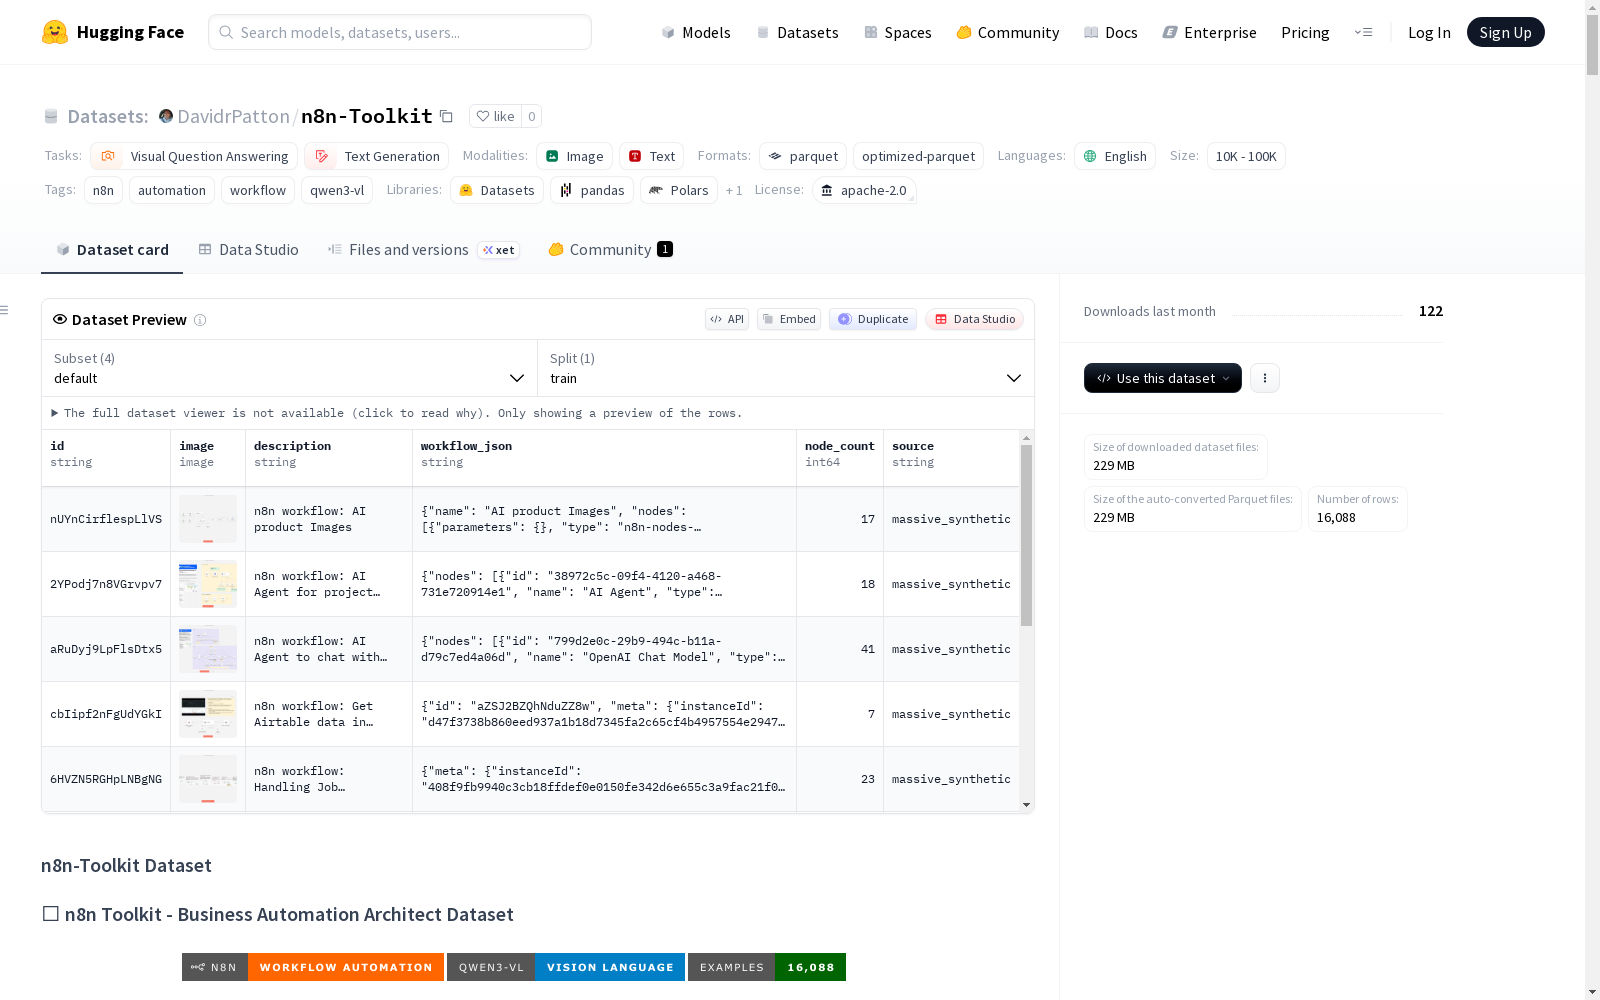
Task: Open Docs in the top navigation
Action: 1111,32
